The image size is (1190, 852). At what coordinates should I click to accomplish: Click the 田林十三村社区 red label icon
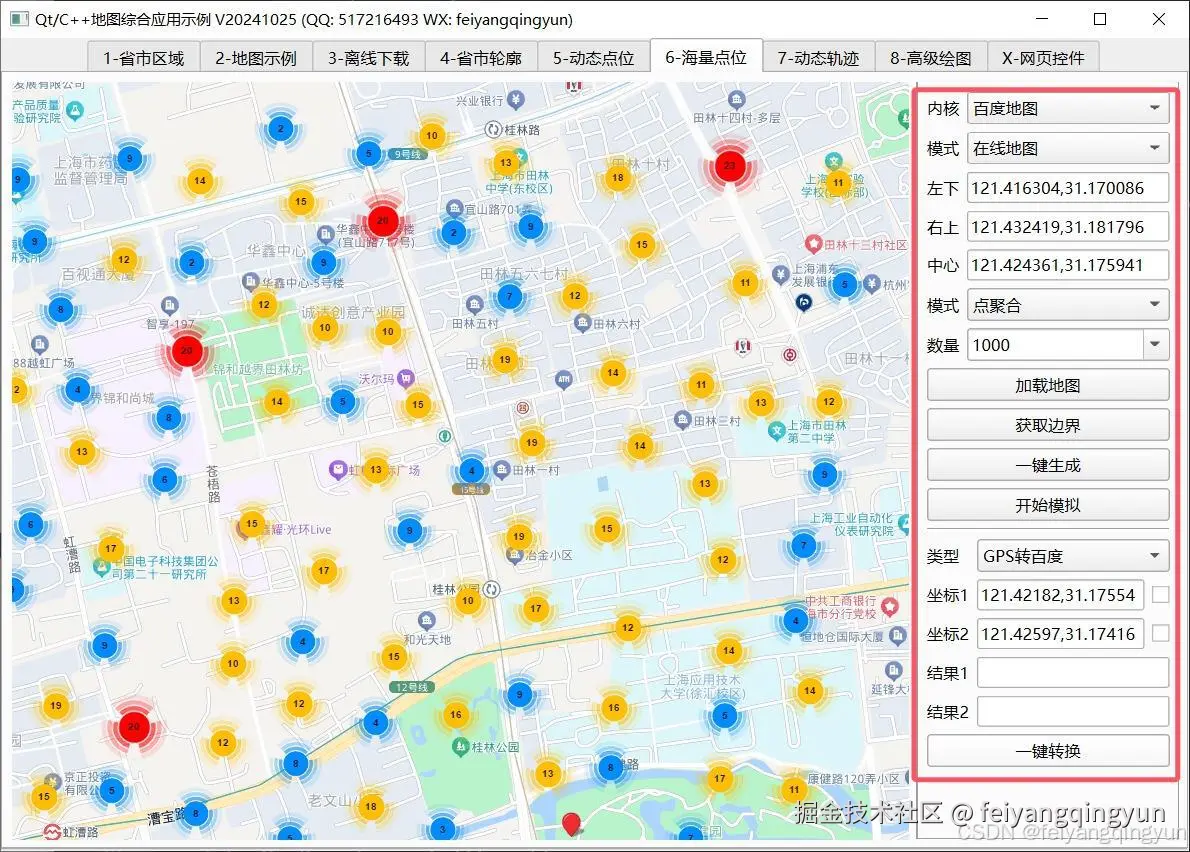click(814, 243)
